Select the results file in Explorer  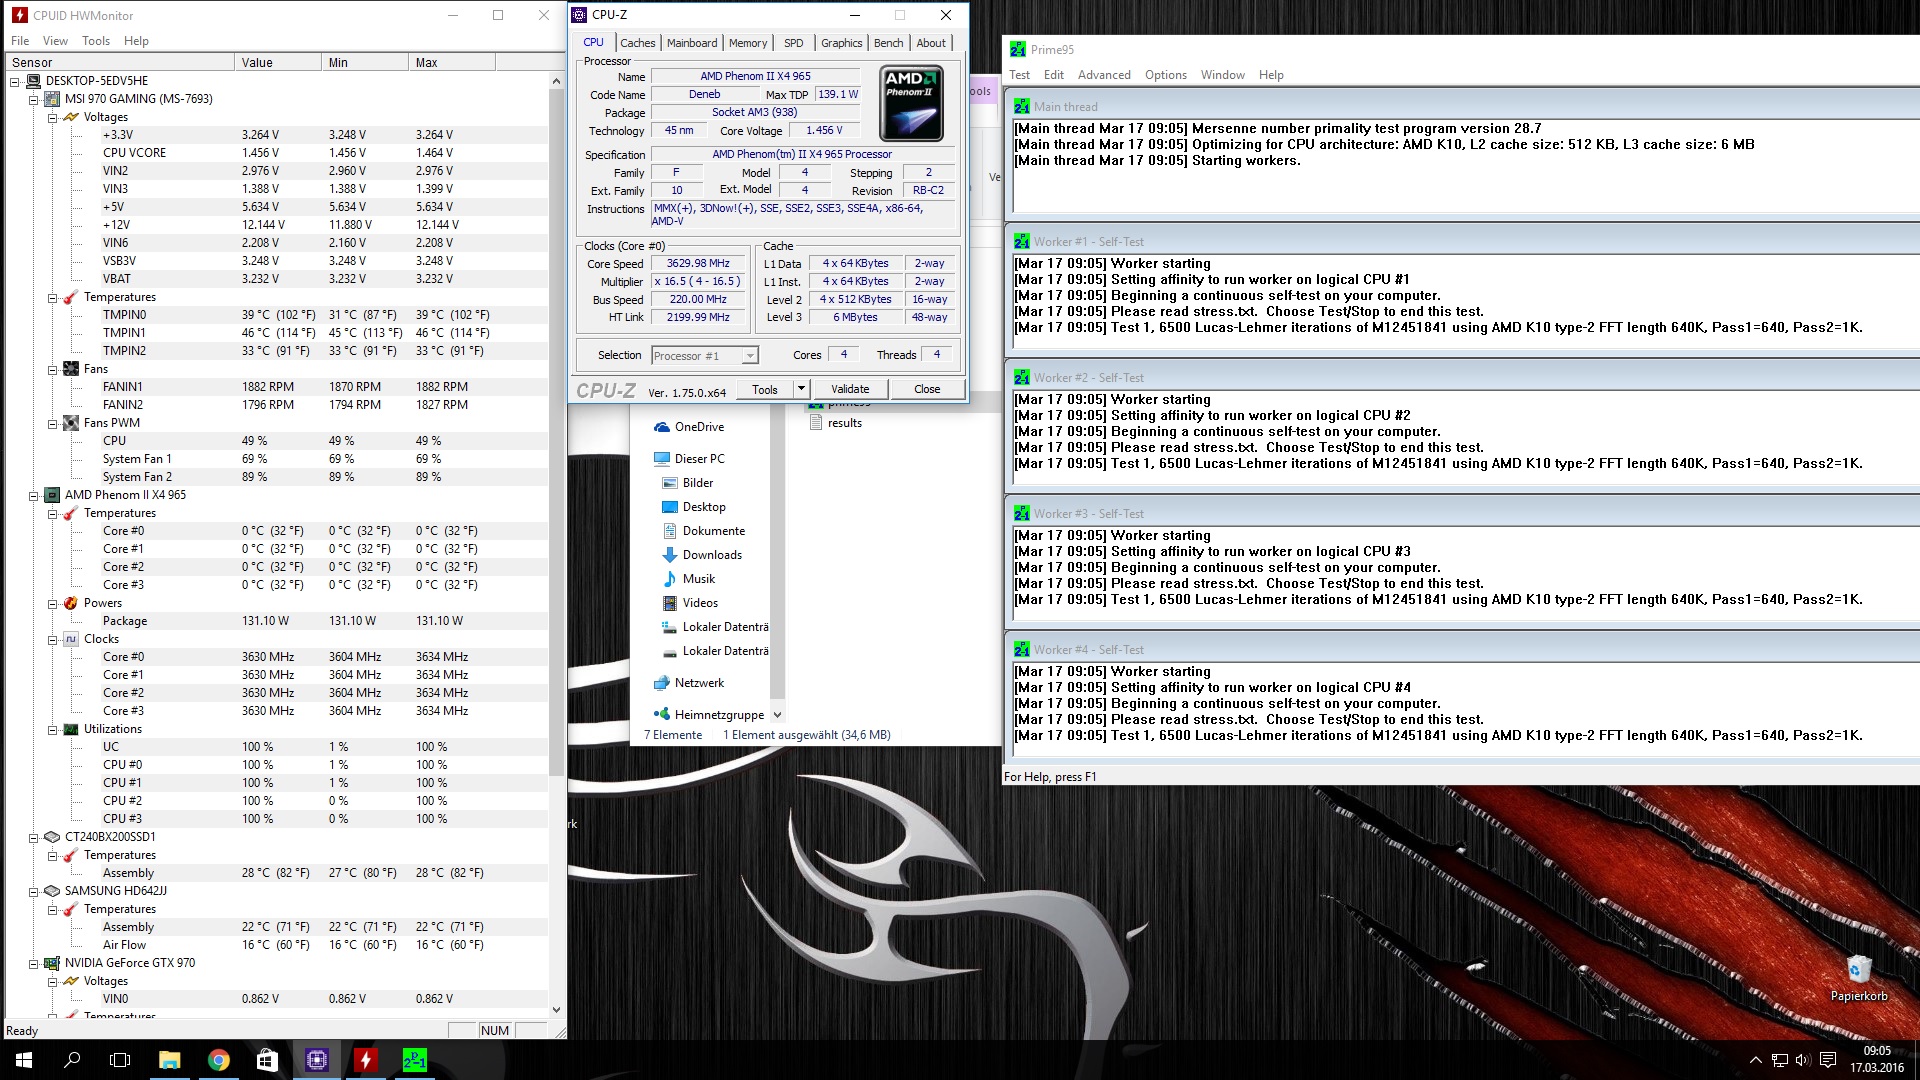[836, 423]
